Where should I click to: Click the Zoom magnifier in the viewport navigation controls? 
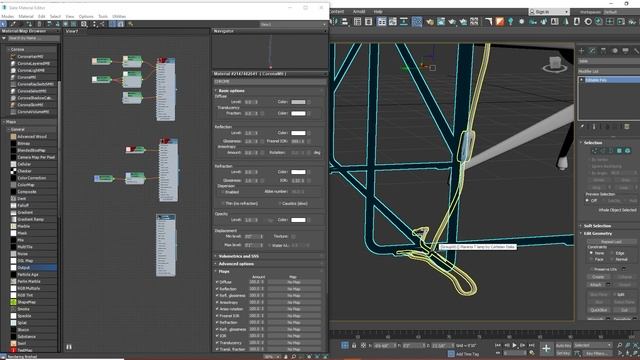pos(619,345)
